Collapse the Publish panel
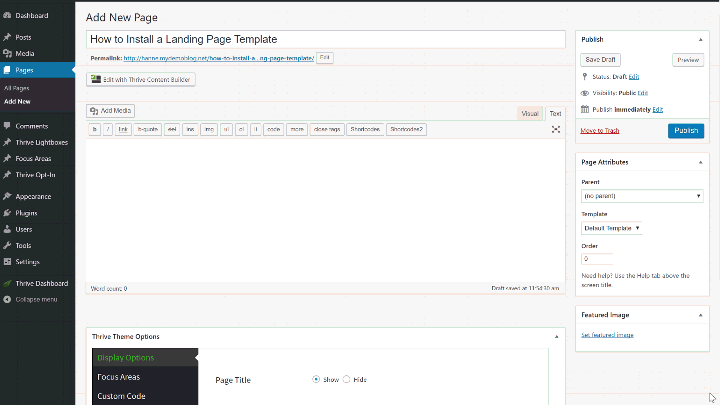Image resolution: width=720 pixels, height=405 pixels. point(700,39)
